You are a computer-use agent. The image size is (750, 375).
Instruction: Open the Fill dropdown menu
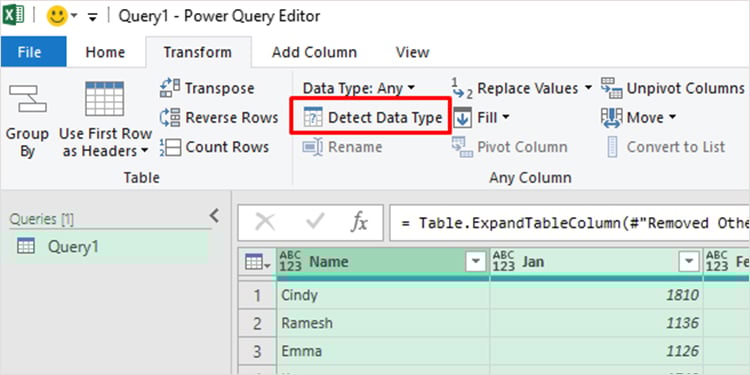point(506,118)
